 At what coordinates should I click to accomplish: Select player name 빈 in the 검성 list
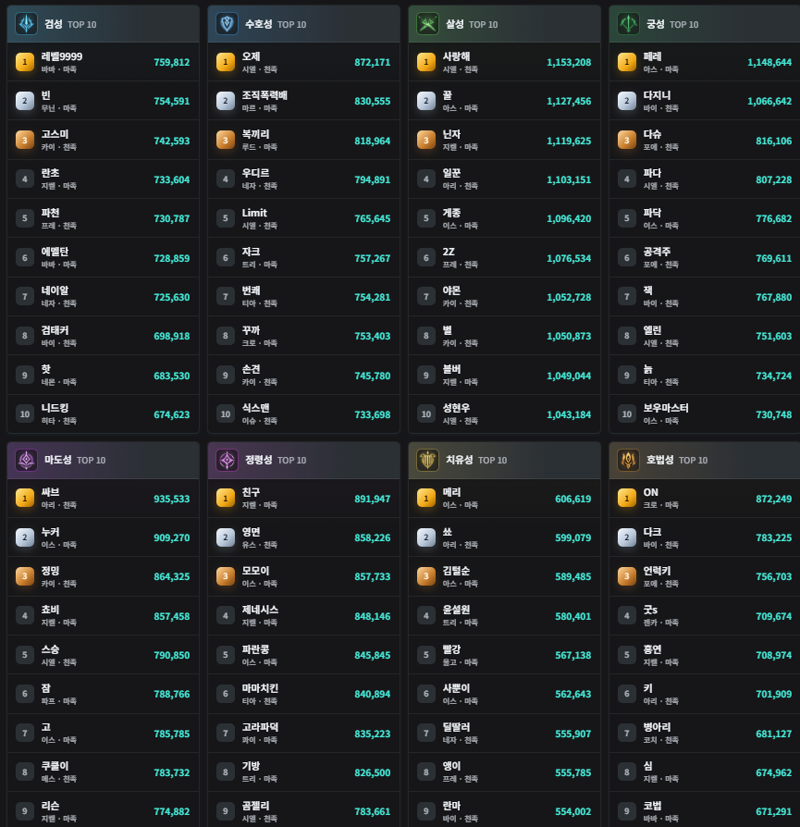(x=46, y=95)
